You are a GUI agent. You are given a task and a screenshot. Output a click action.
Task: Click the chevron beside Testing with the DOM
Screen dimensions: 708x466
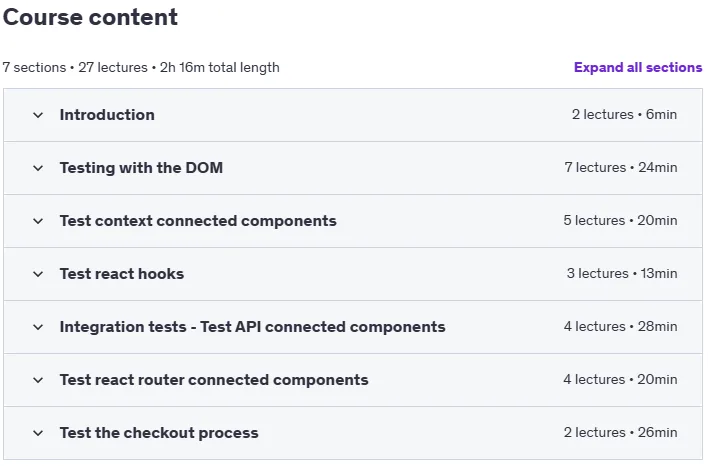(38, 168)
